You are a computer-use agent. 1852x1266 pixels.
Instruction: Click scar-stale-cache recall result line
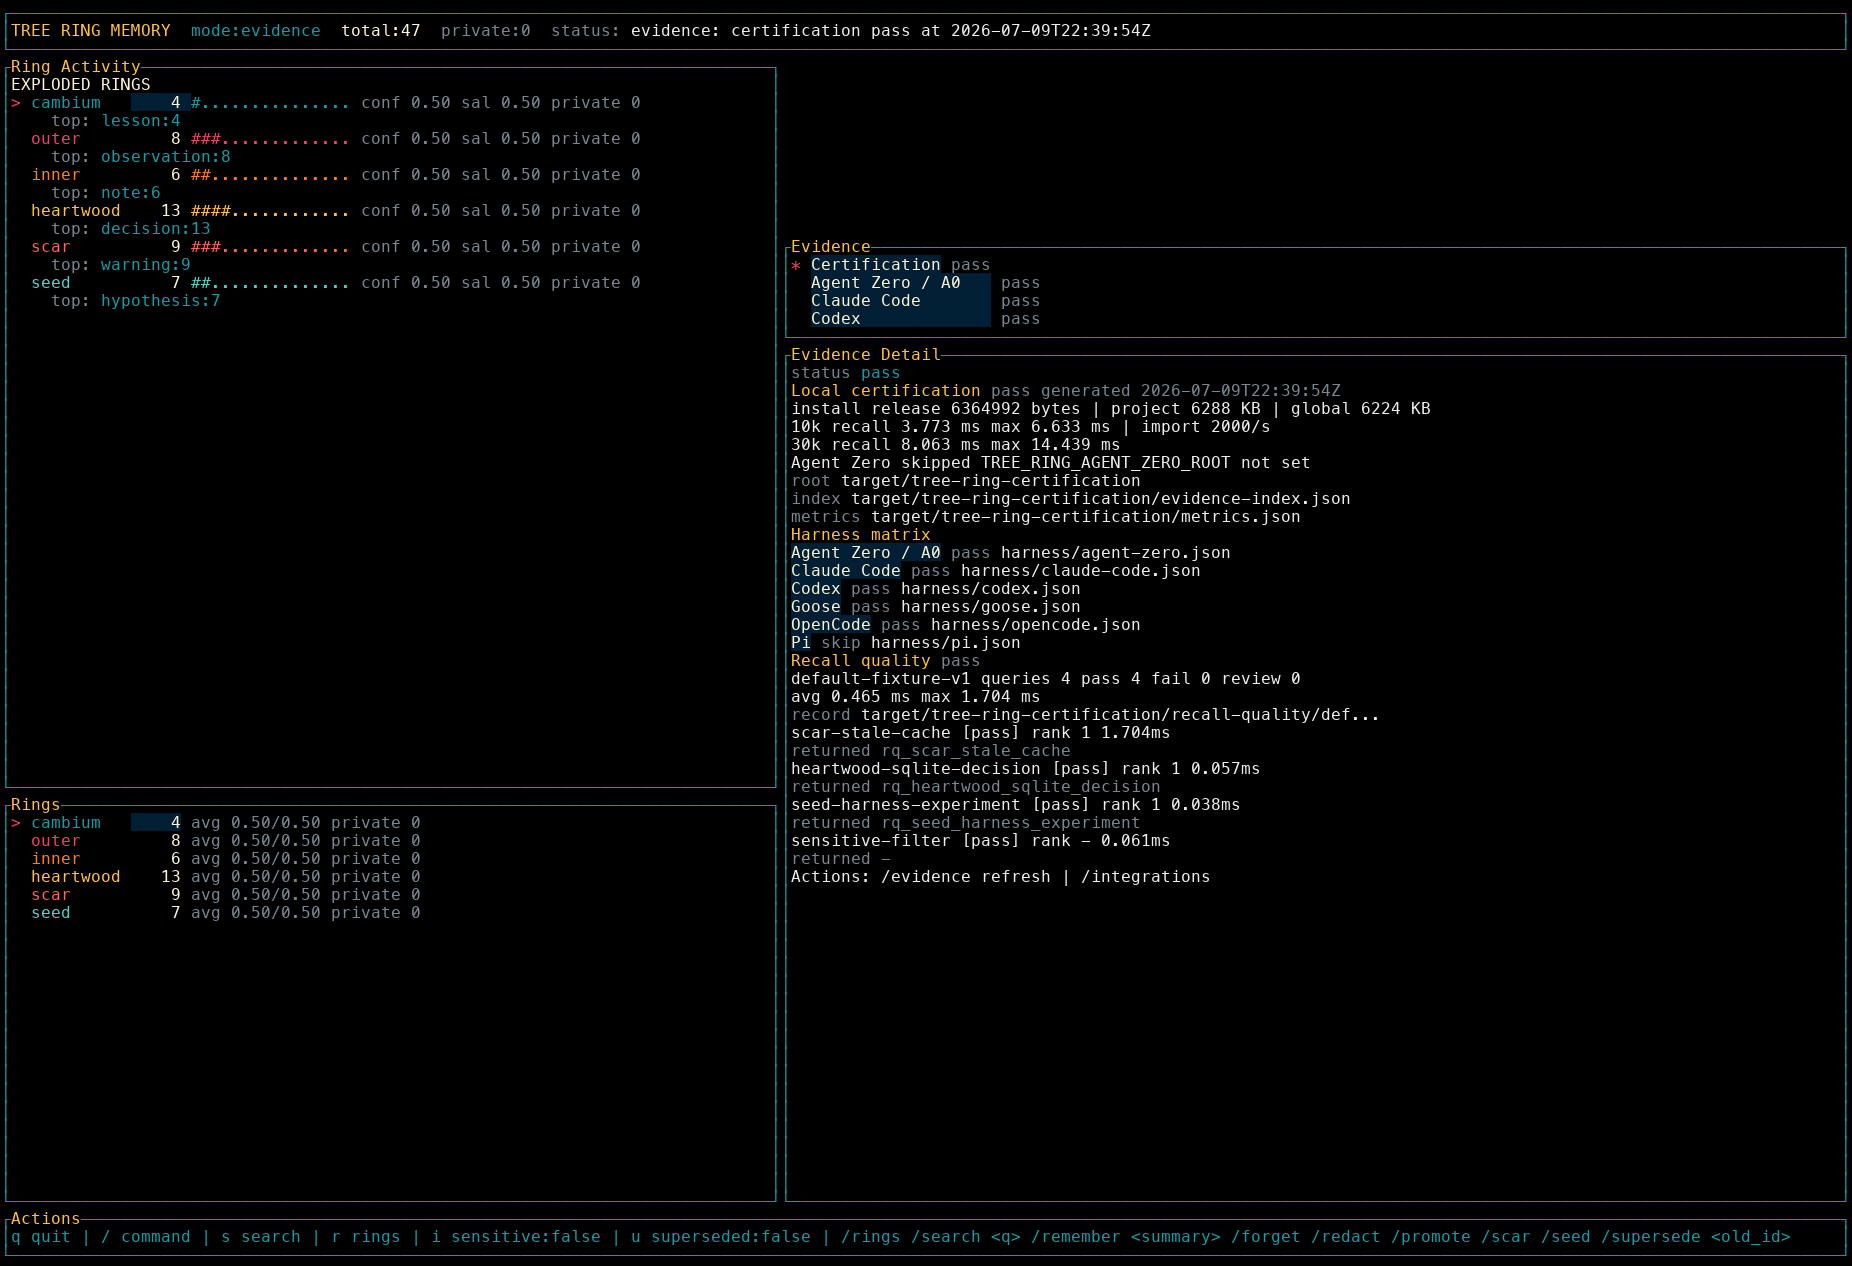pos(981,733)
